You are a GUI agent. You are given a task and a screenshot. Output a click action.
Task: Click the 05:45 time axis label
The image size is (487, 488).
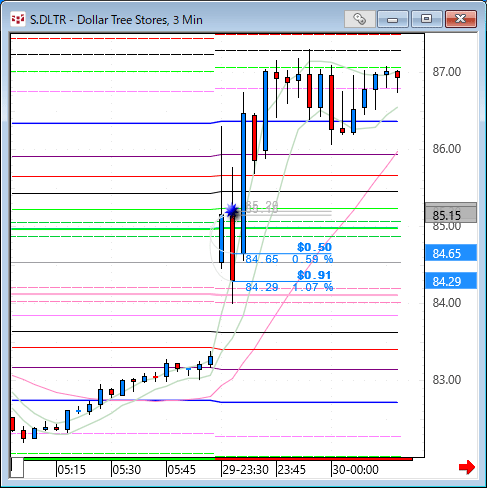click(x=181, y=470)
